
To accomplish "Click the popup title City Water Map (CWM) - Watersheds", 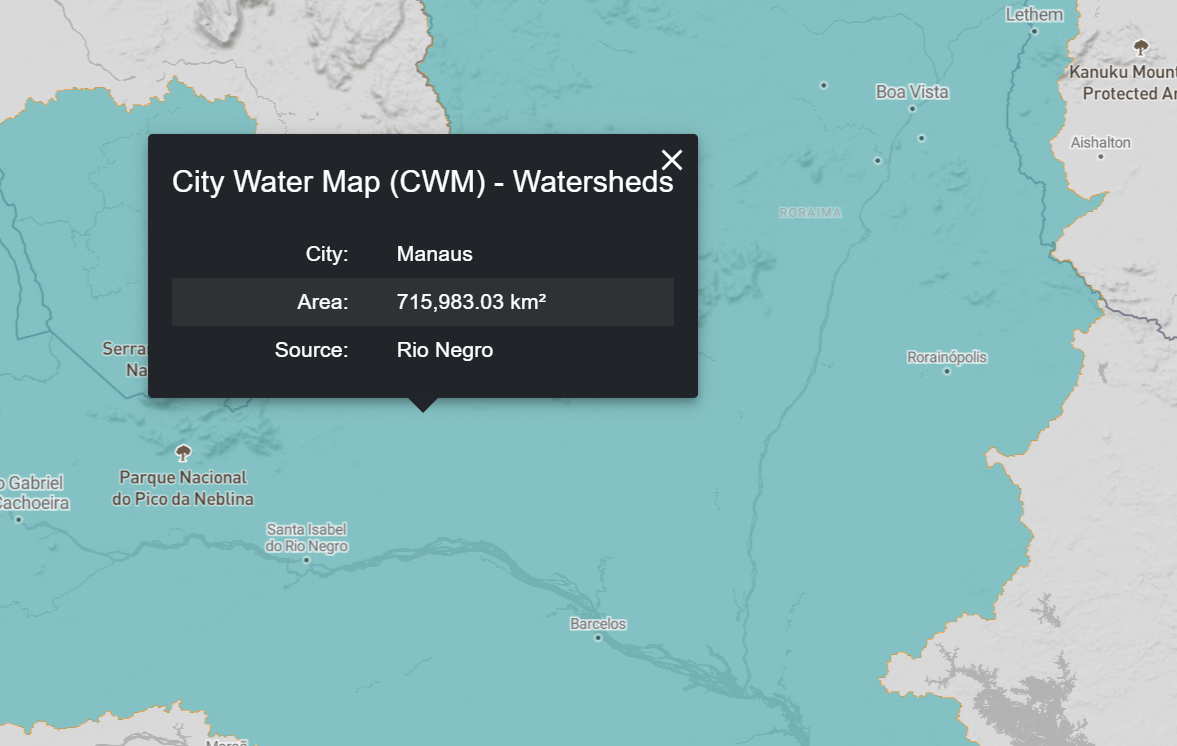I will (x=422, y=182).
